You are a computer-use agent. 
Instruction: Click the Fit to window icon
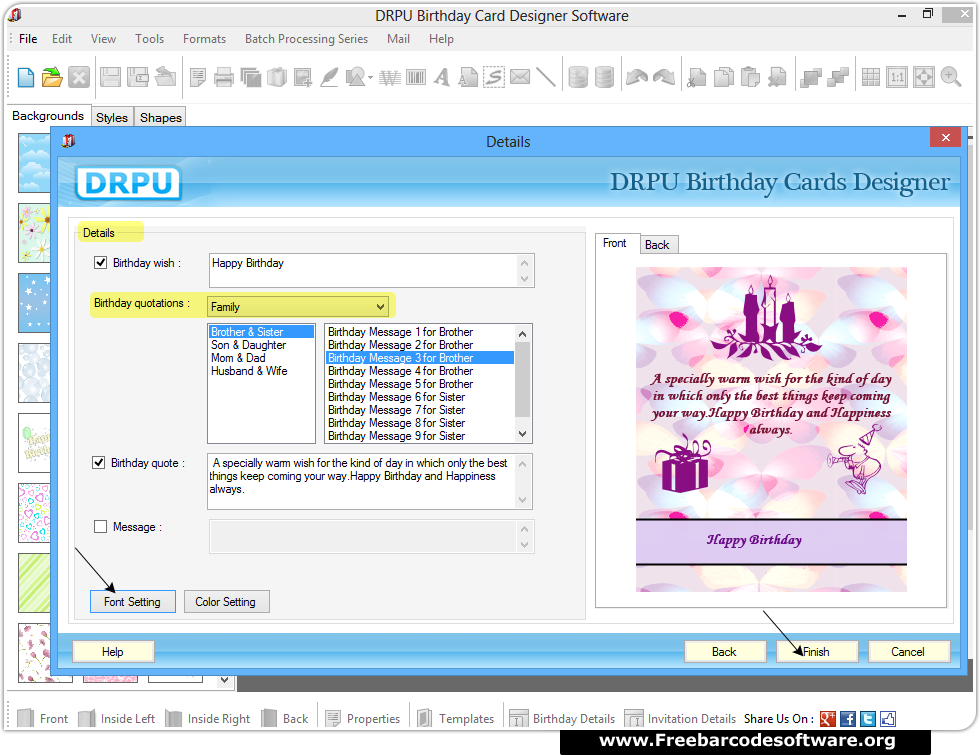(924, 78)
